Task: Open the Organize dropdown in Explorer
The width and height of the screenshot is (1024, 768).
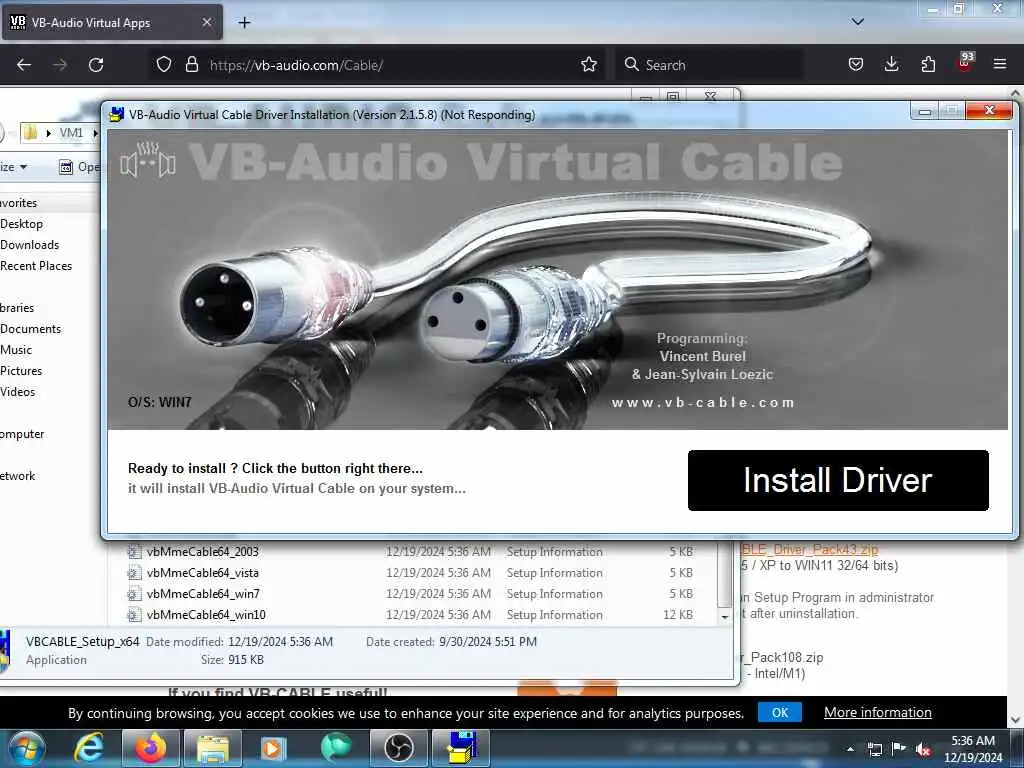Action: (13, 167)
